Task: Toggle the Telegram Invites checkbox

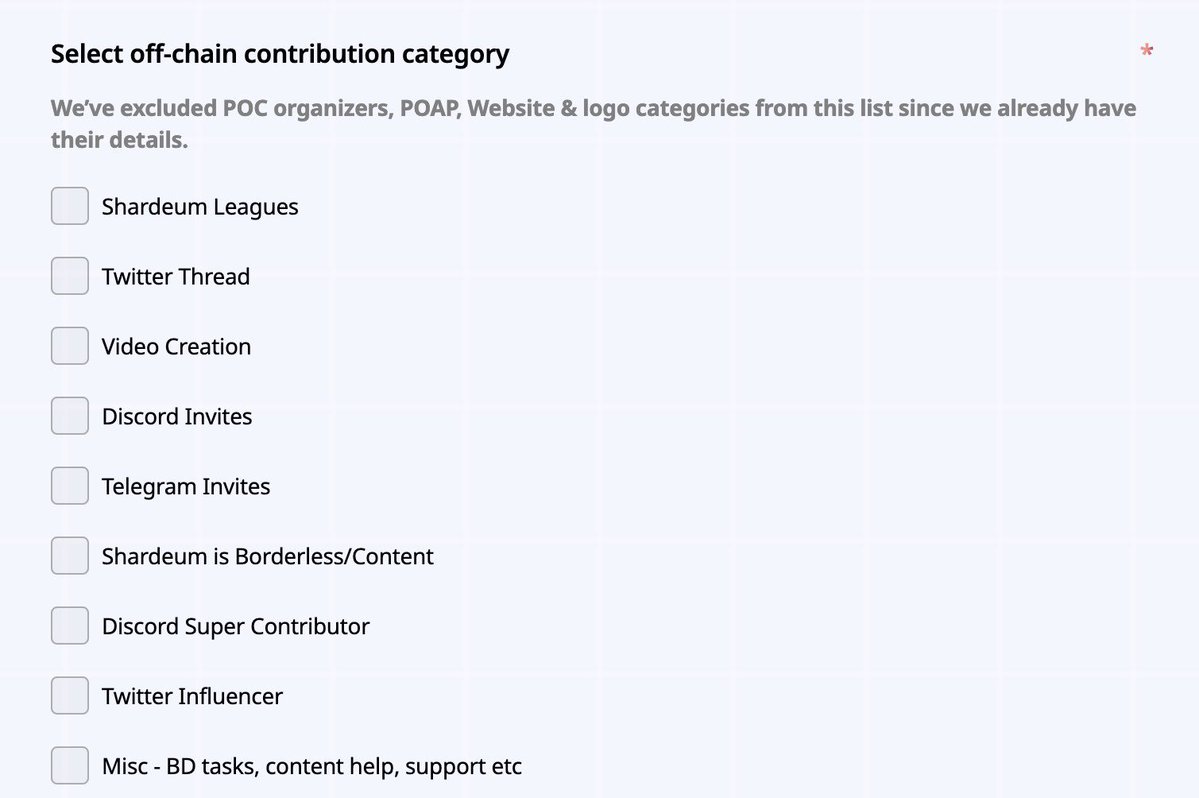Action: pos(70,486)
